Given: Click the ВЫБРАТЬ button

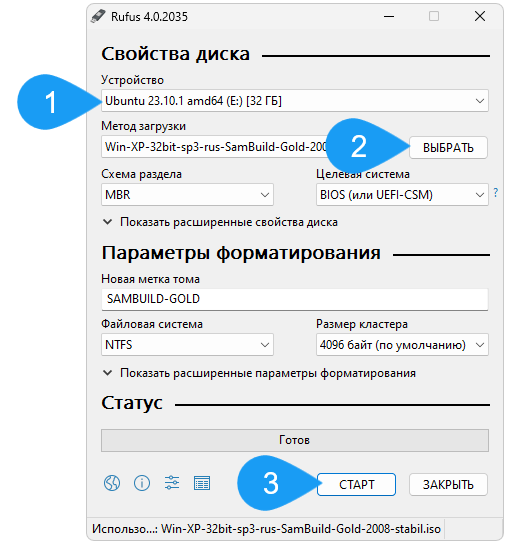Looking at the screenshot, I should (448, 147).
